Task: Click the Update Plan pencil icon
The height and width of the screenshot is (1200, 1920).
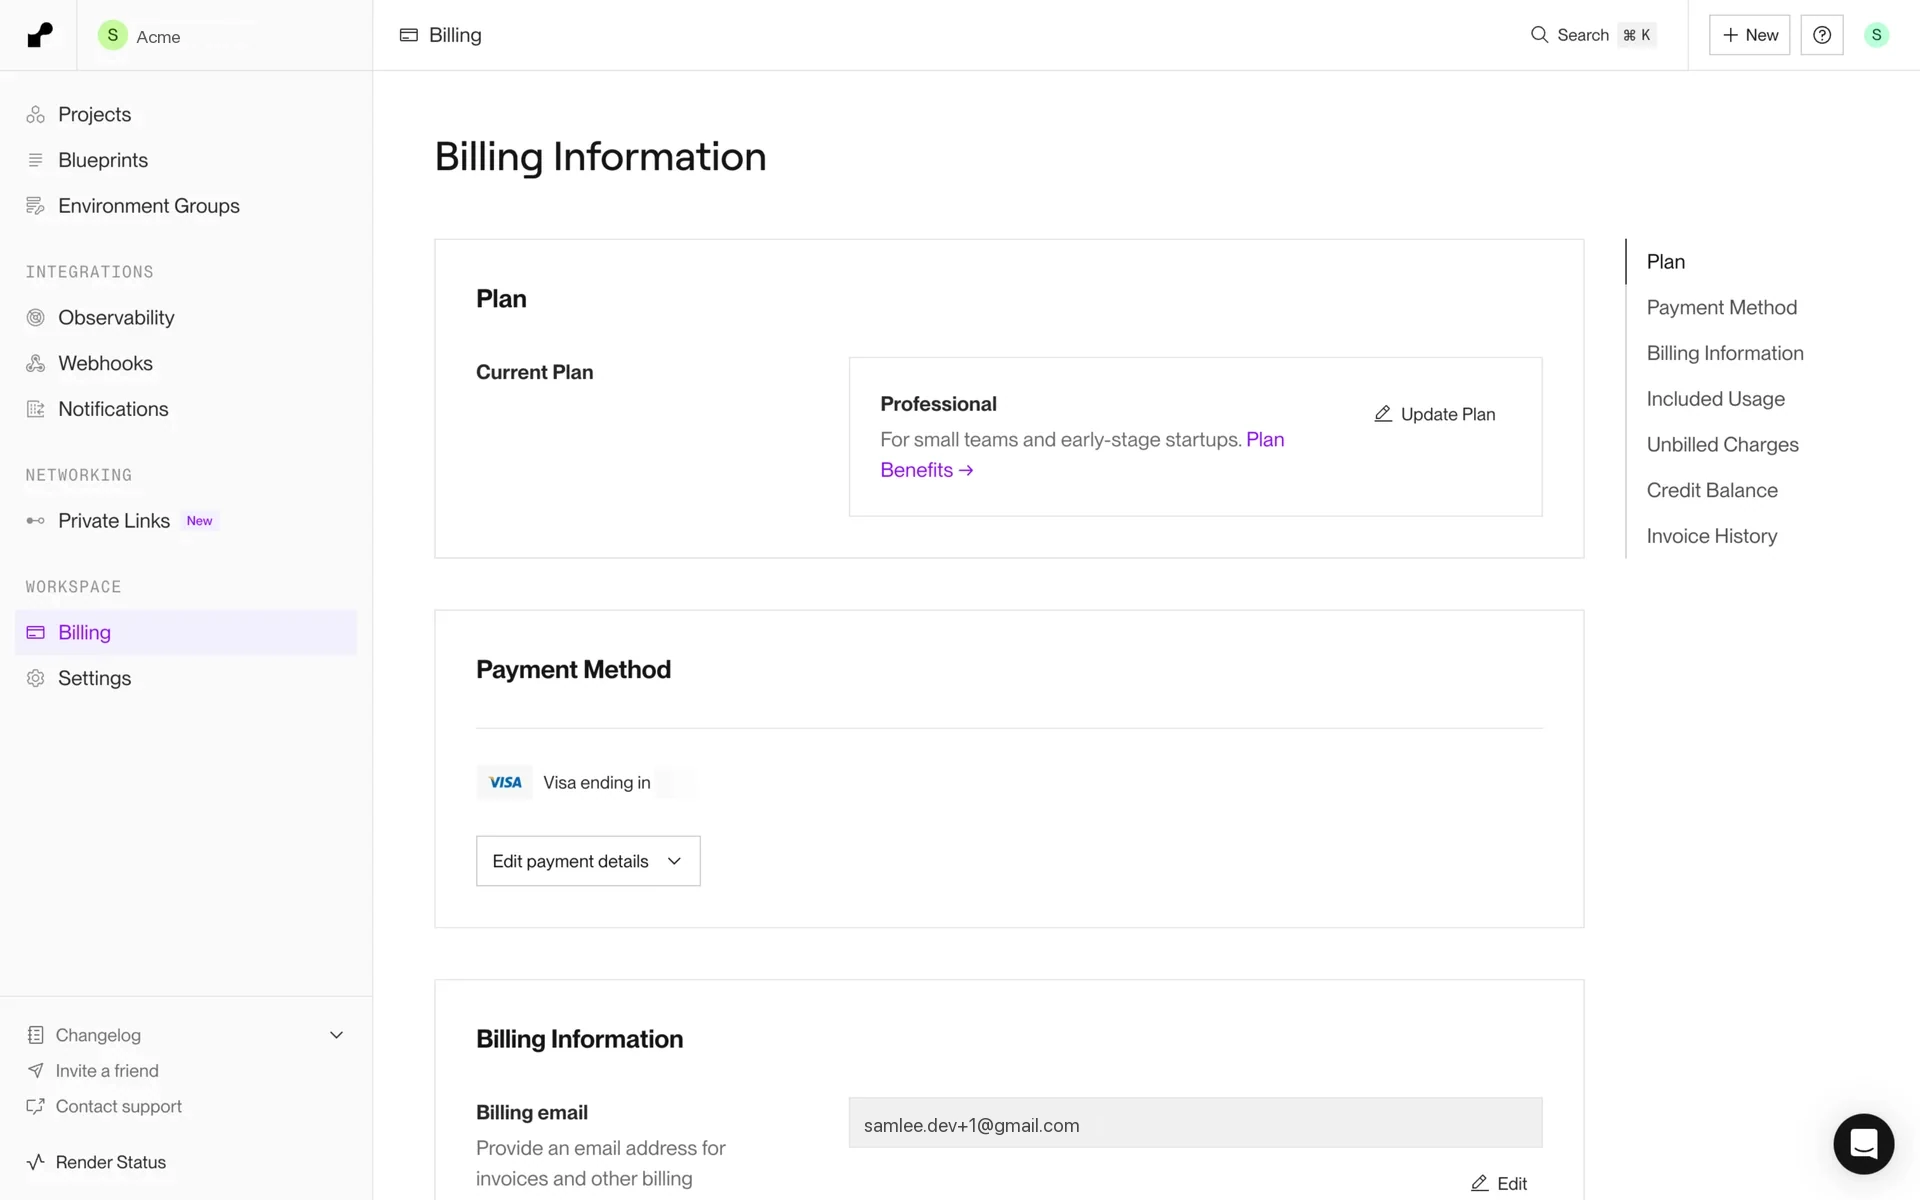Action: pos(1383,414)
